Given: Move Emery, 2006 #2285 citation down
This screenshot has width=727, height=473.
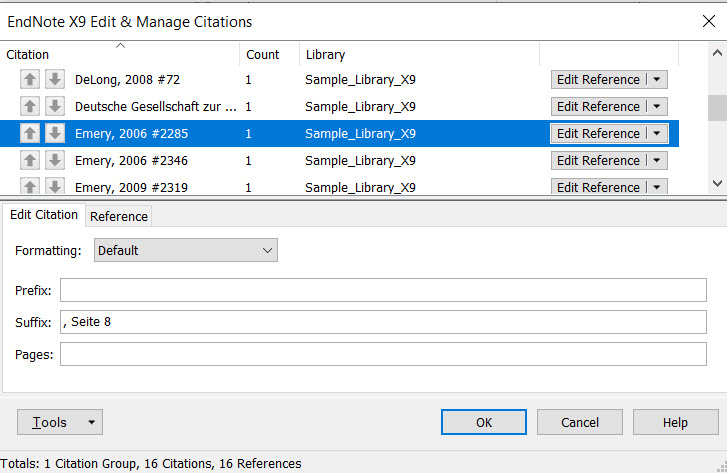Looking at the screenshot, I should [x=55, y=134].
